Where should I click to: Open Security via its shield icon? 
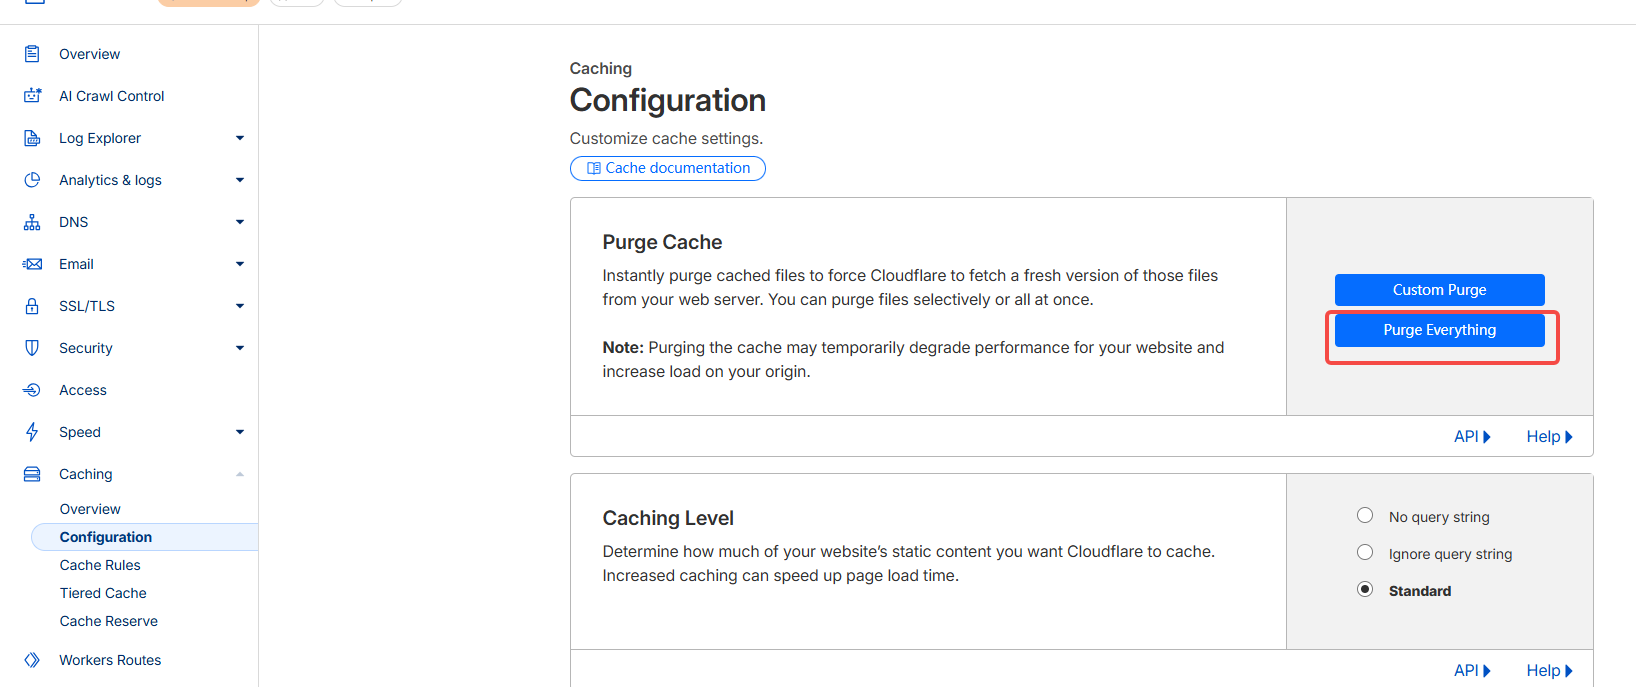pos(31,347)
